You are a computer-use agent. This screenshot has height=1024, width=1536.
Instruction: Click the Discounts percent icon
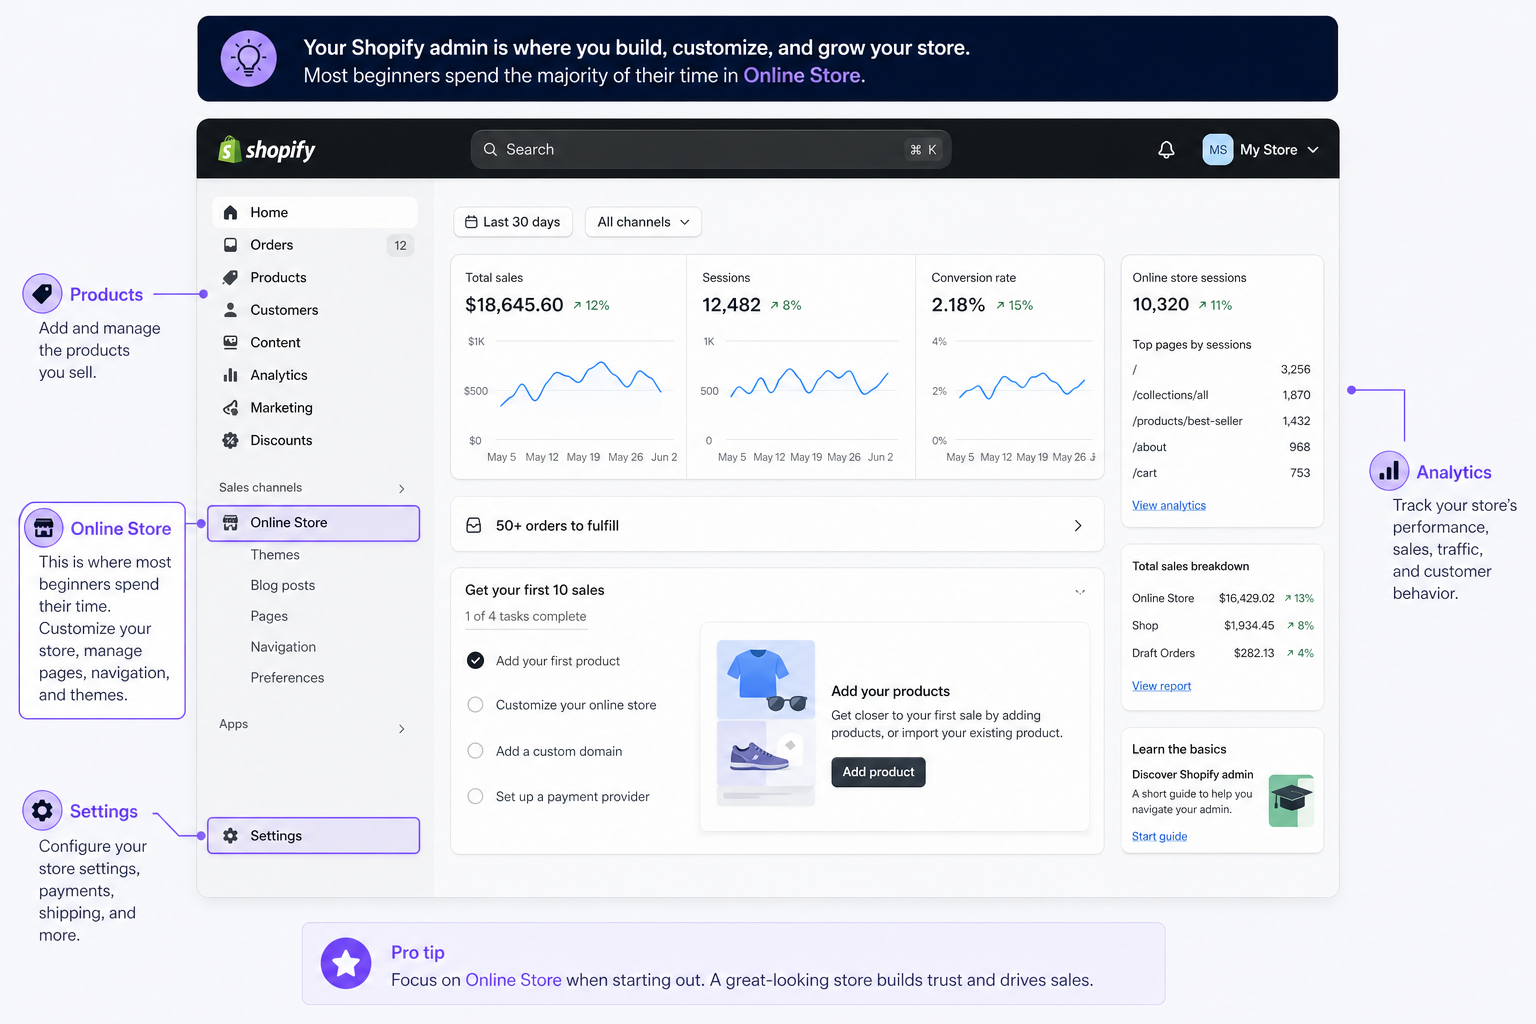(231, 440)
